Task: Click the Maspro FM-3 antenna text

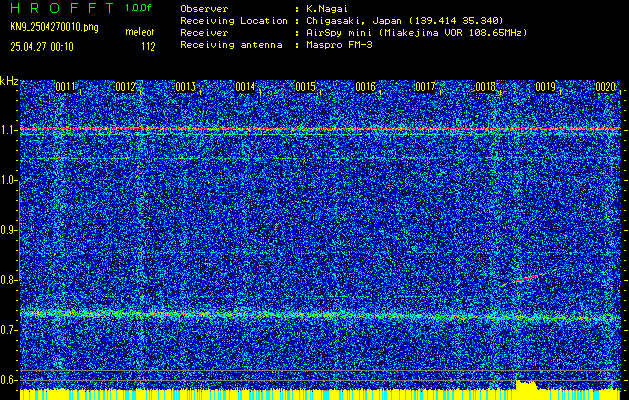Action: tap(339, 45)
